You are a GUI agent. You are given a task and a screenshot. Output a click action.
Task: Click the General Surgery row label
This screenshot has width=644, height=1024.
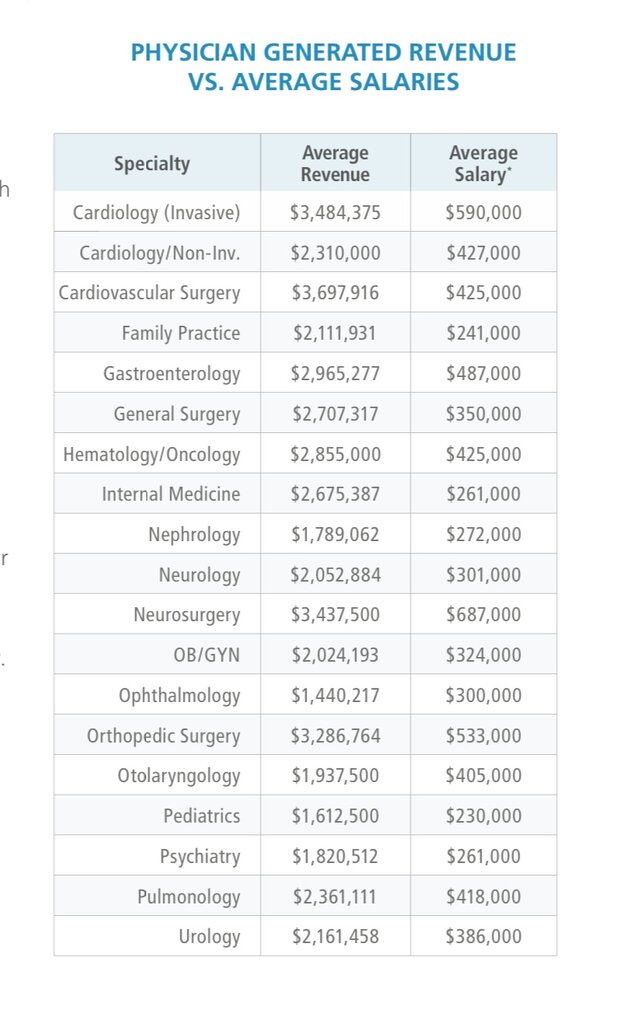click(x=177, y=414)
